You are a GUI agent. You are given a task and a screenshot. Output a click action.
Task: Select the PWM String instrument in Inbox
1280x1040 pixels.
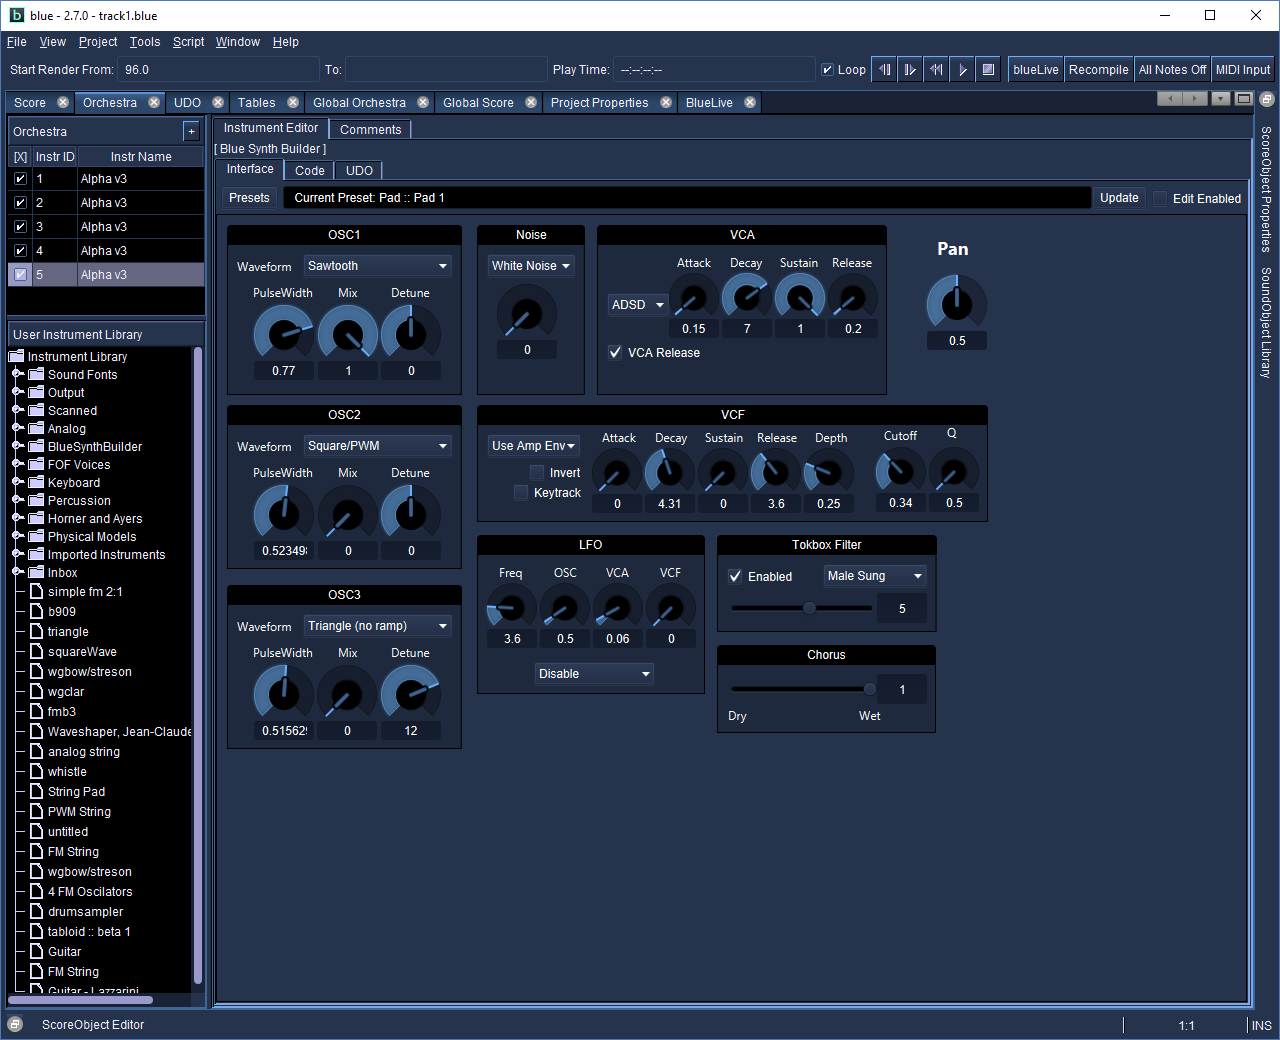[79, 812]
